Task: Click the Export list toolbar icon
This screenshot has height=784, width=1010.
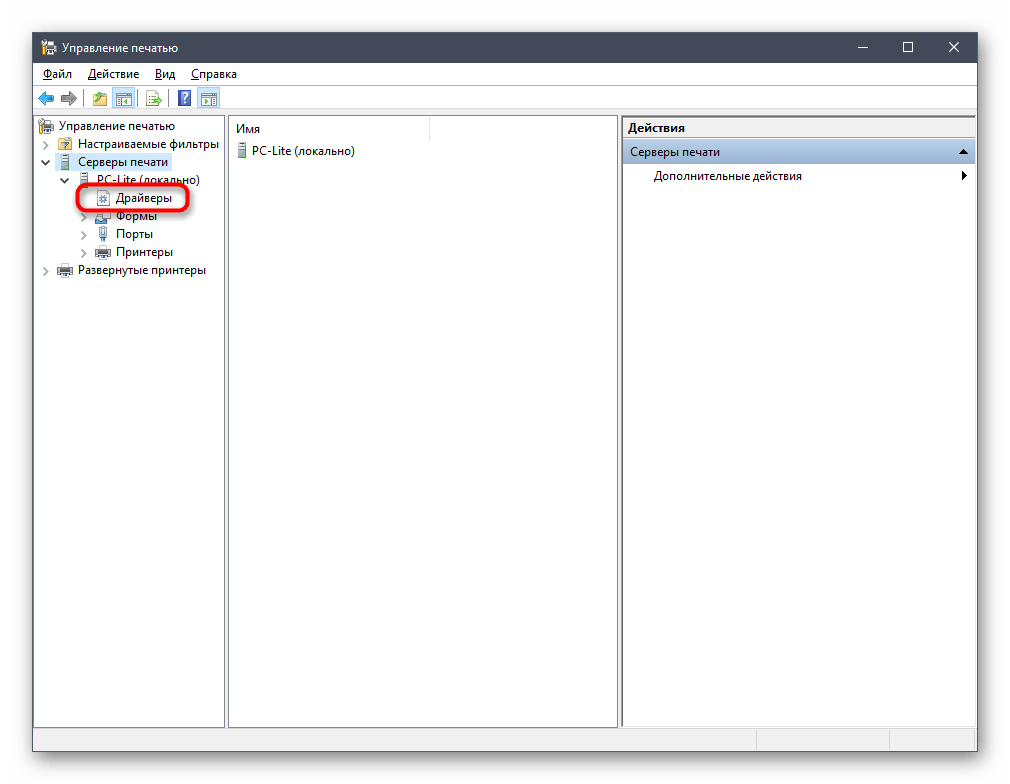Action: pos(154,98)
